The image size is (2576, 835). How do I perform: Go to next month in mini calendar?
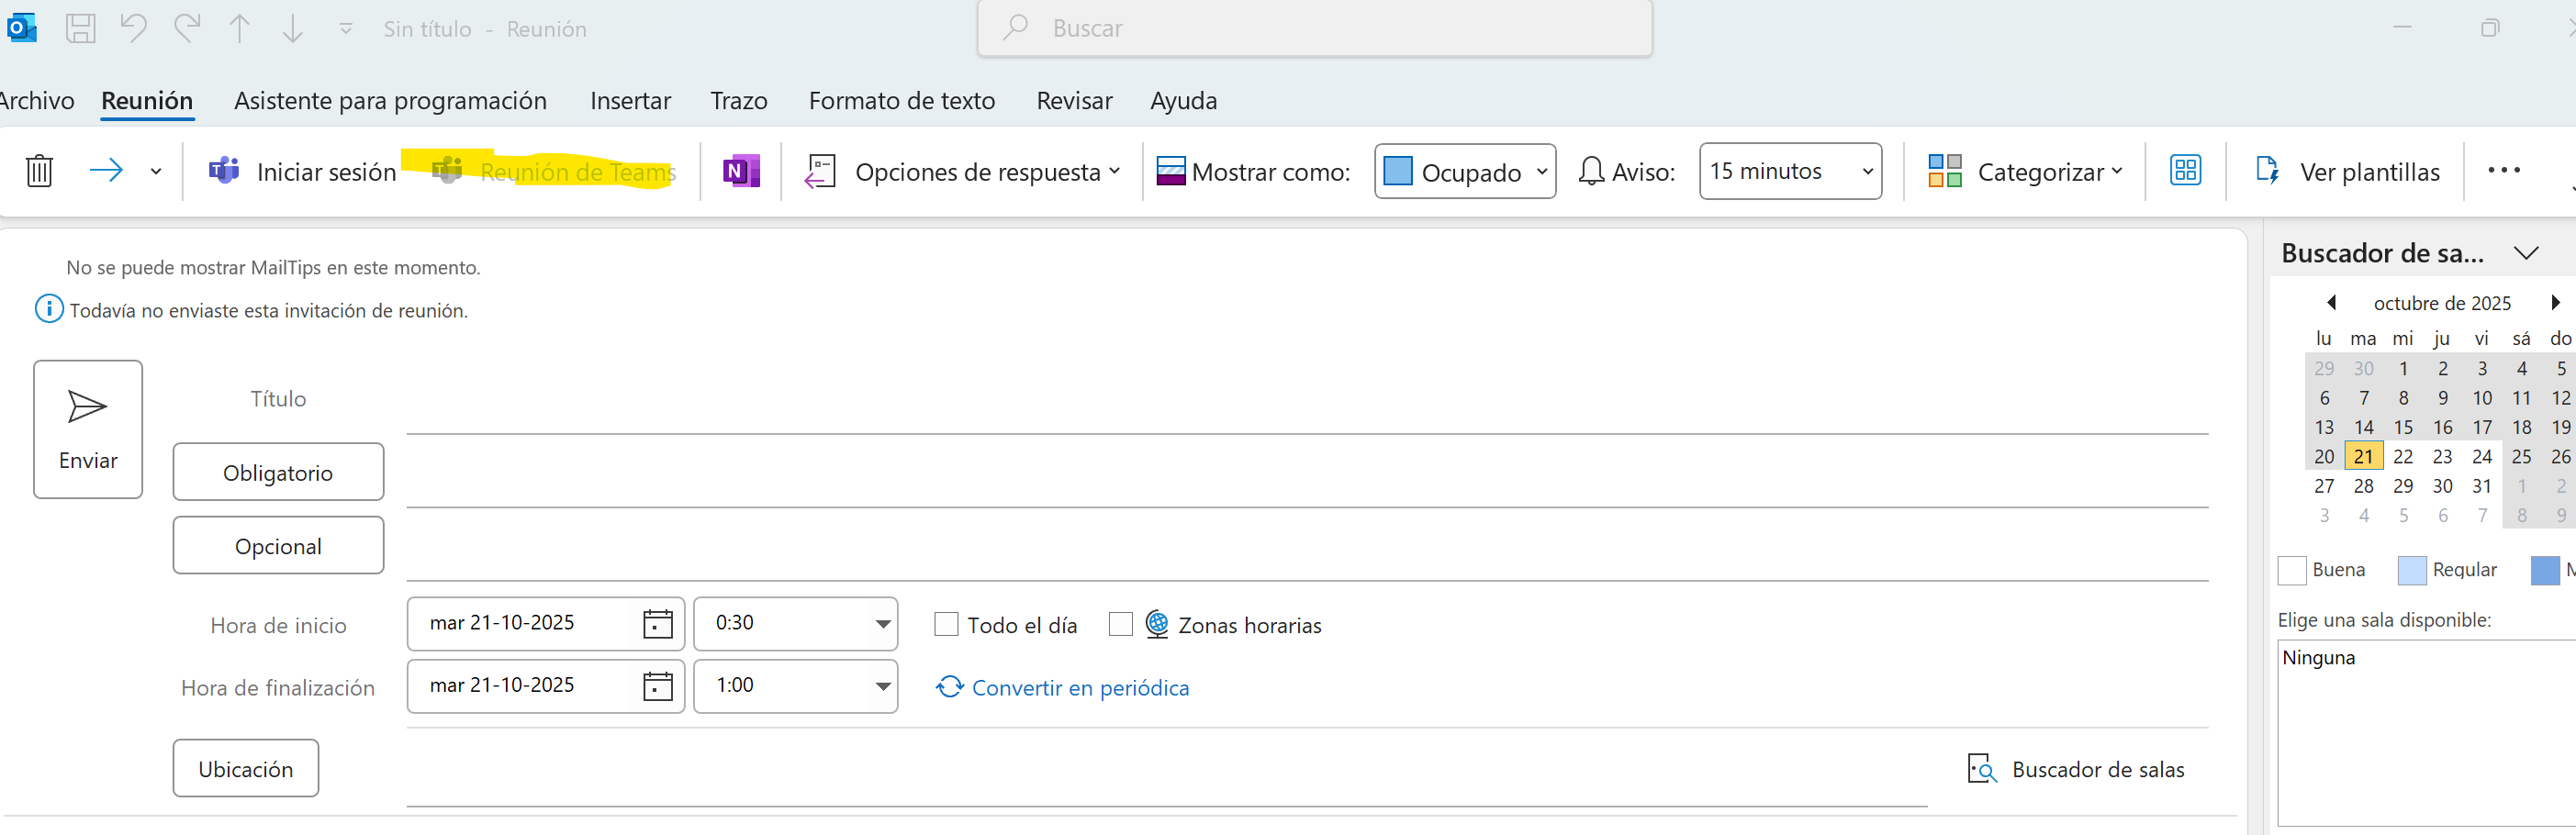point(2555,302)
